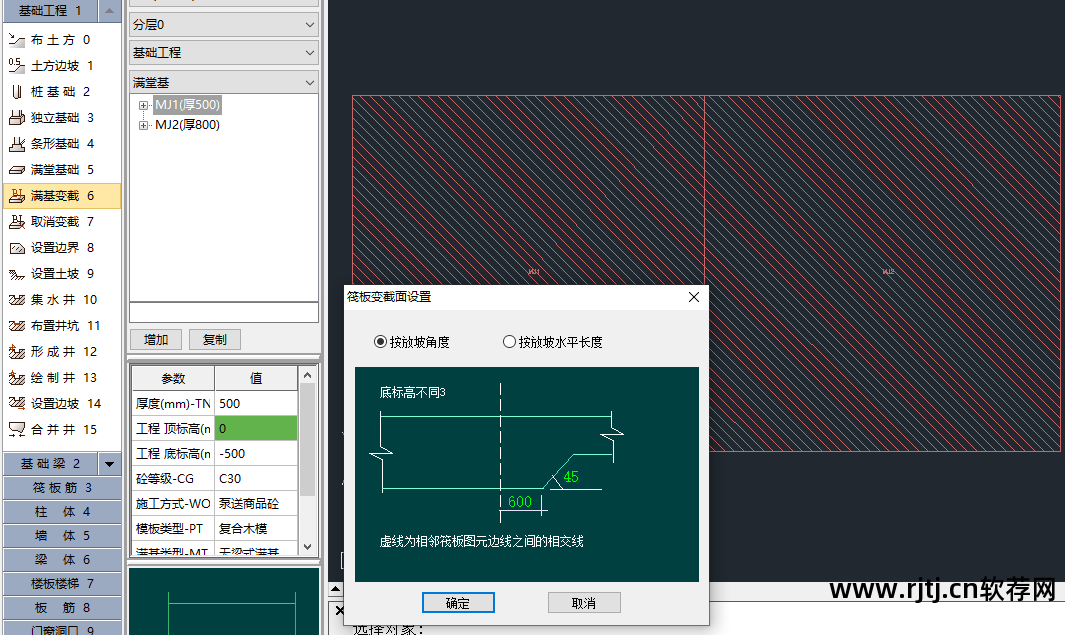Image resolution: width=1065 pixels, height=635 pixels.
Task: Select the 条形基础 strip foundation icon
Action: point(16,144)
